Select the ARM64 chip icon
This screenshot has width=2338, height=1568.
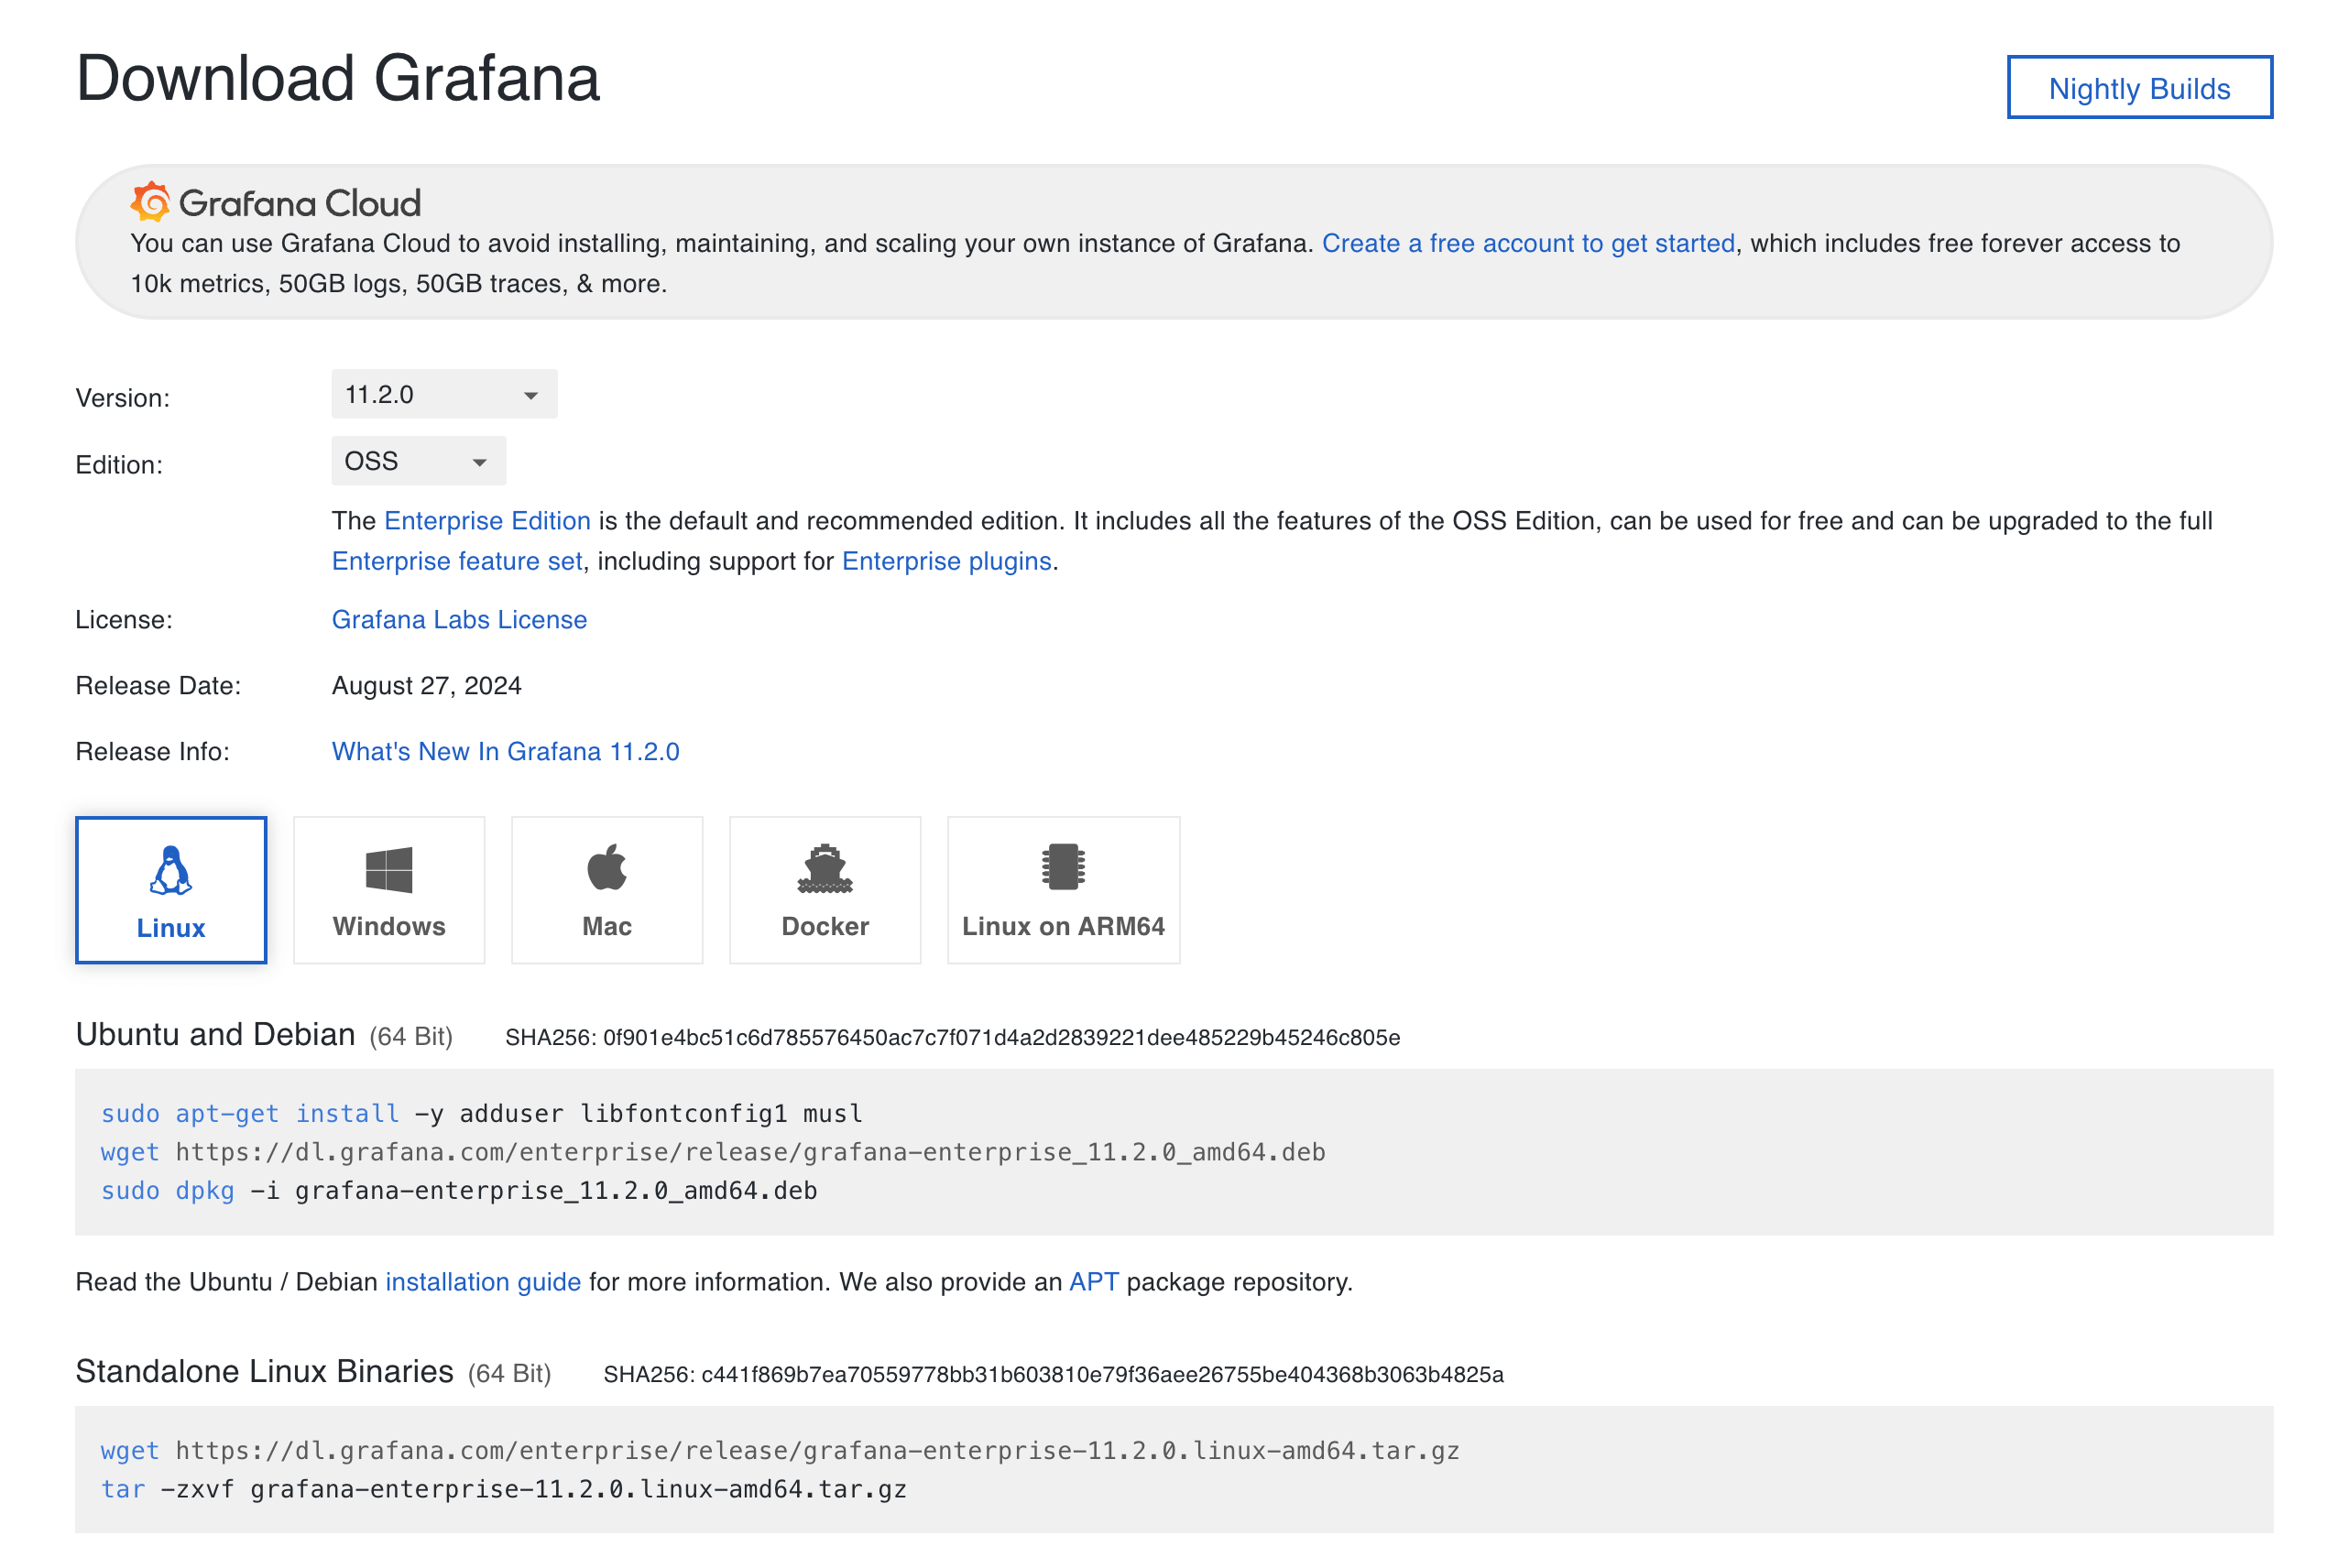tap(1063, 867)
